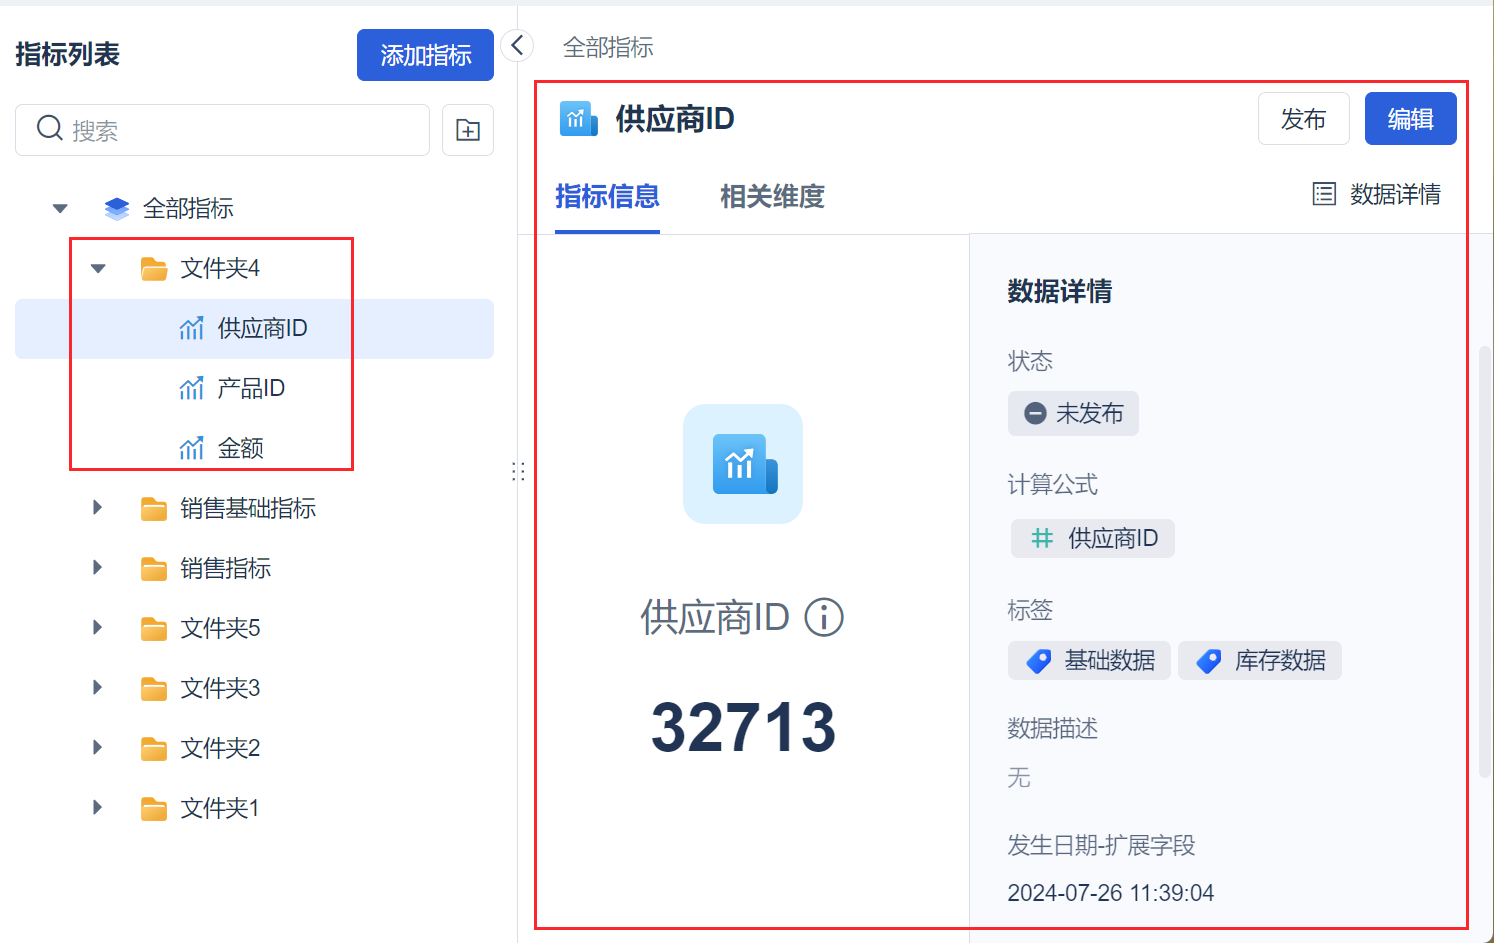Click the date 2024-07-26 11:39:04
This screenshot has height=943, width=1494.
click(1111, 893)
